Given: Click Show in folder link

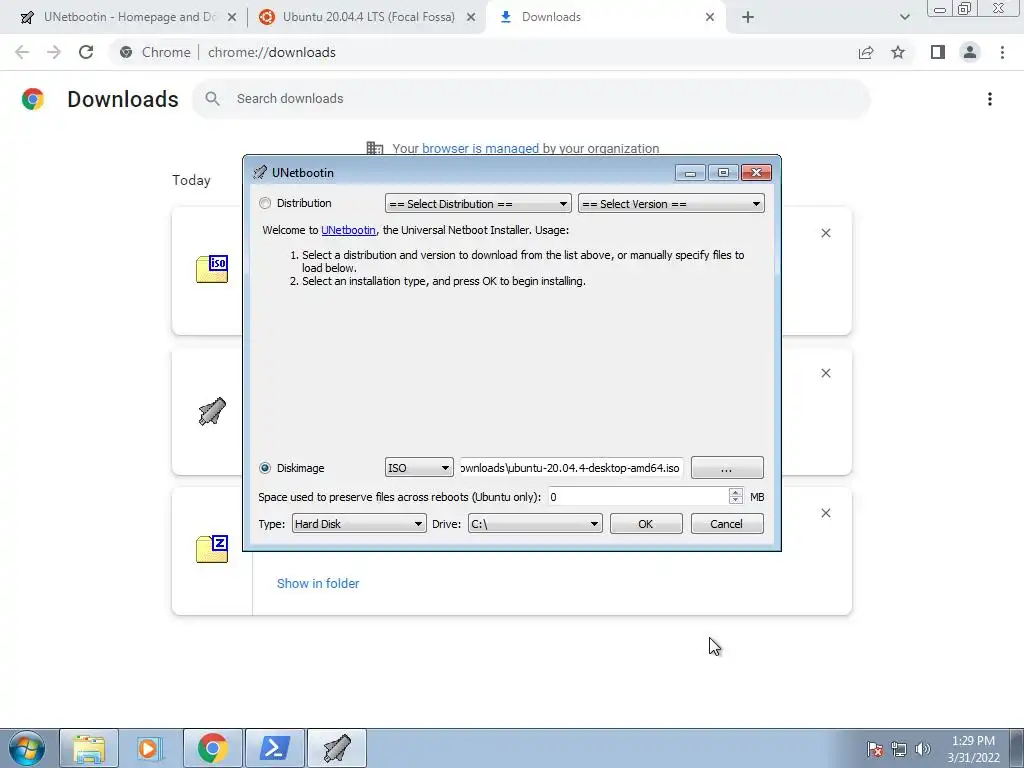Looking at the screenshot, I should coord(318,583).
